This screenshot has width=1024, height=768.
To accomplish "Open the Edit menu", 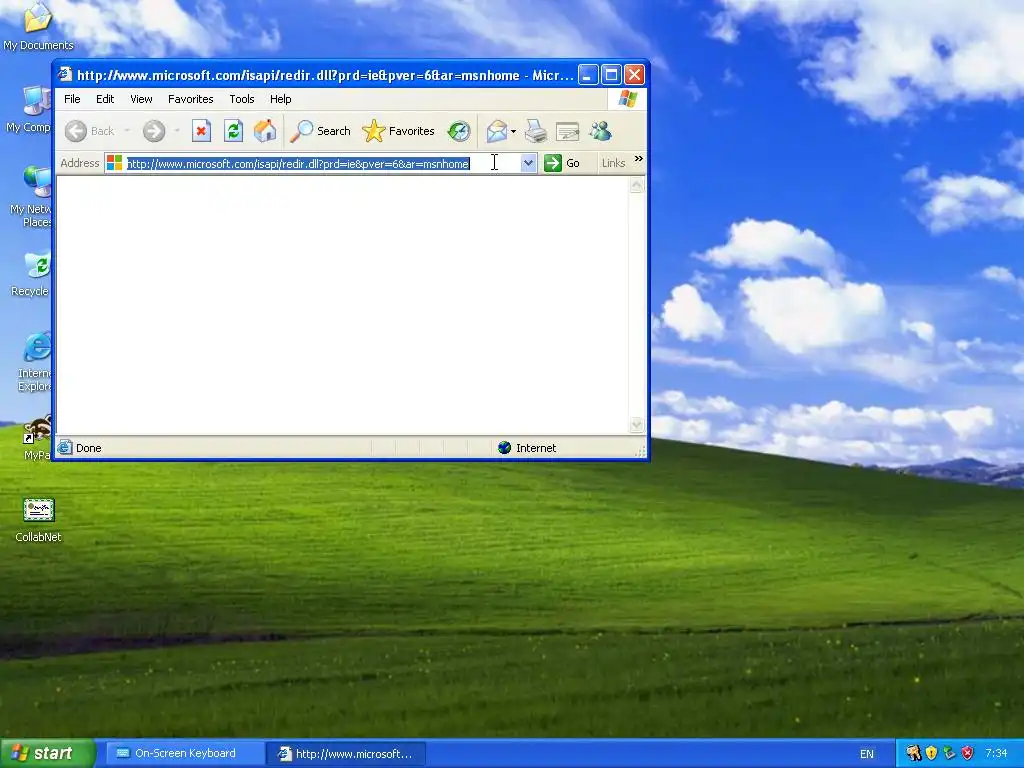I will (x=104, y=99).
